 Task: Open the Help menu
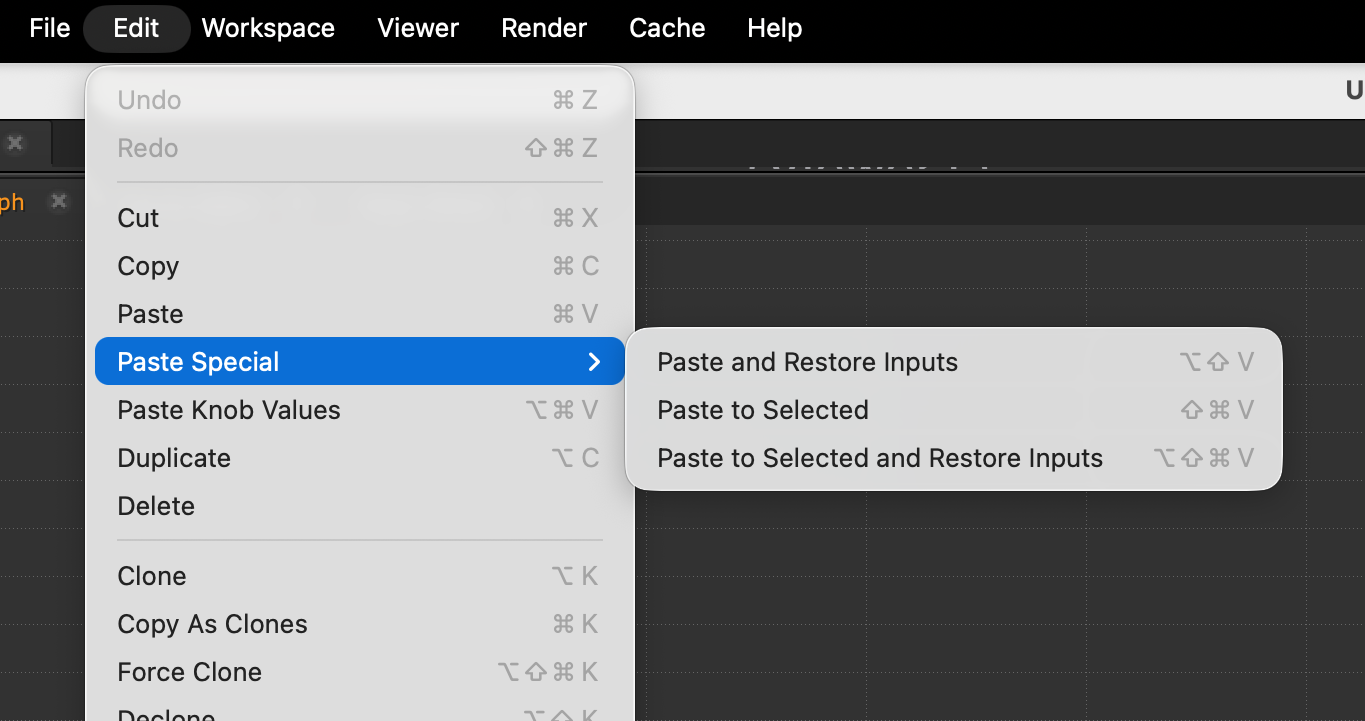pos(774,28)
